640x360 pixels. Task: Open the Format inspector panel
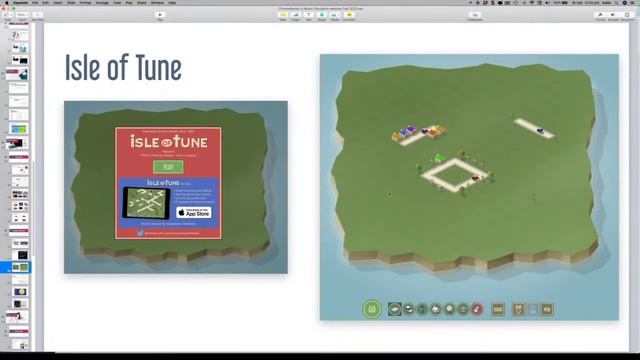click(600, 15)
